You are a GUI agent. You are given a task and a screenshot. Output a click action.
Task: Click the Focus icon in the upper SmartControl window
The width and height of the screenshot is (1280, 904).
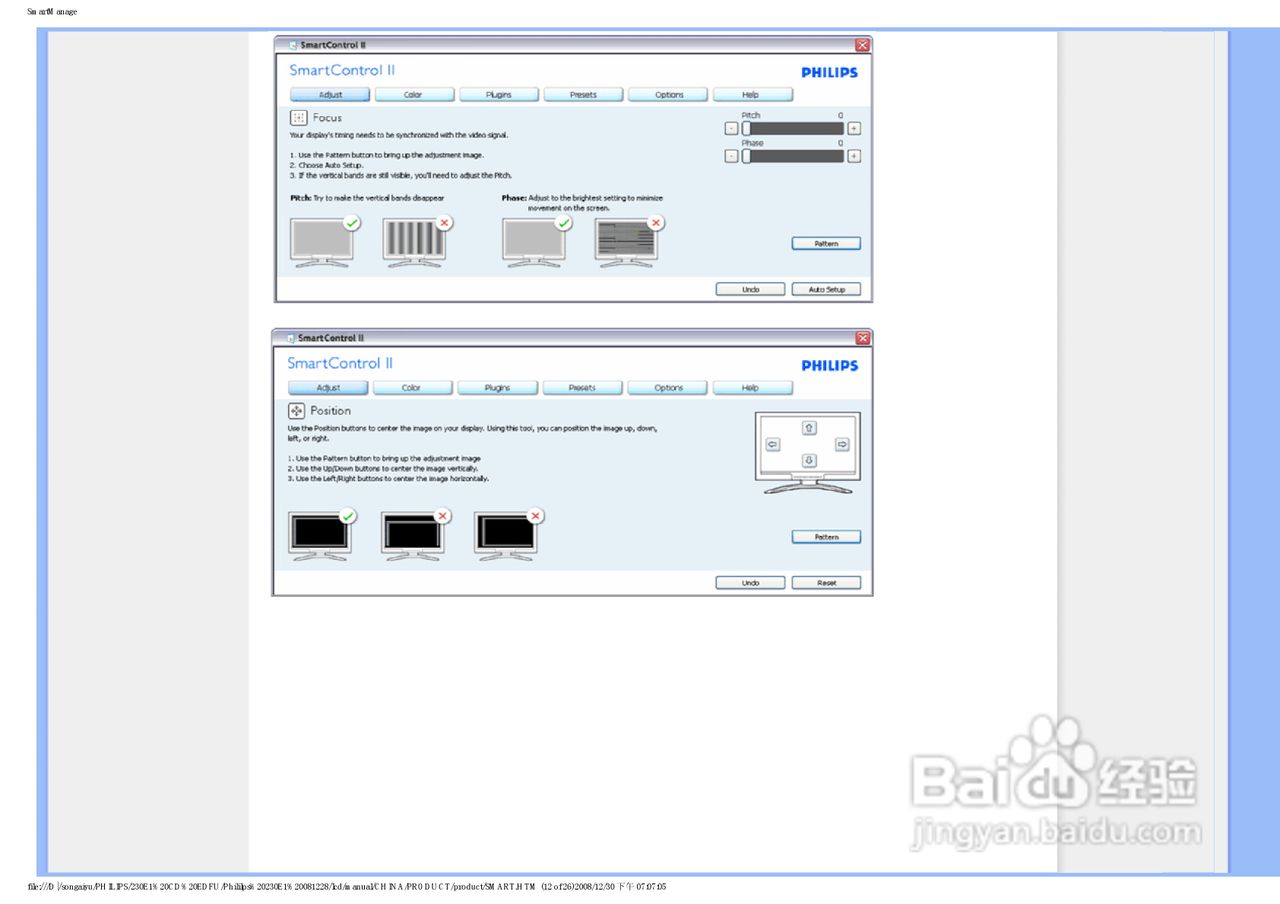pos(298,118)
